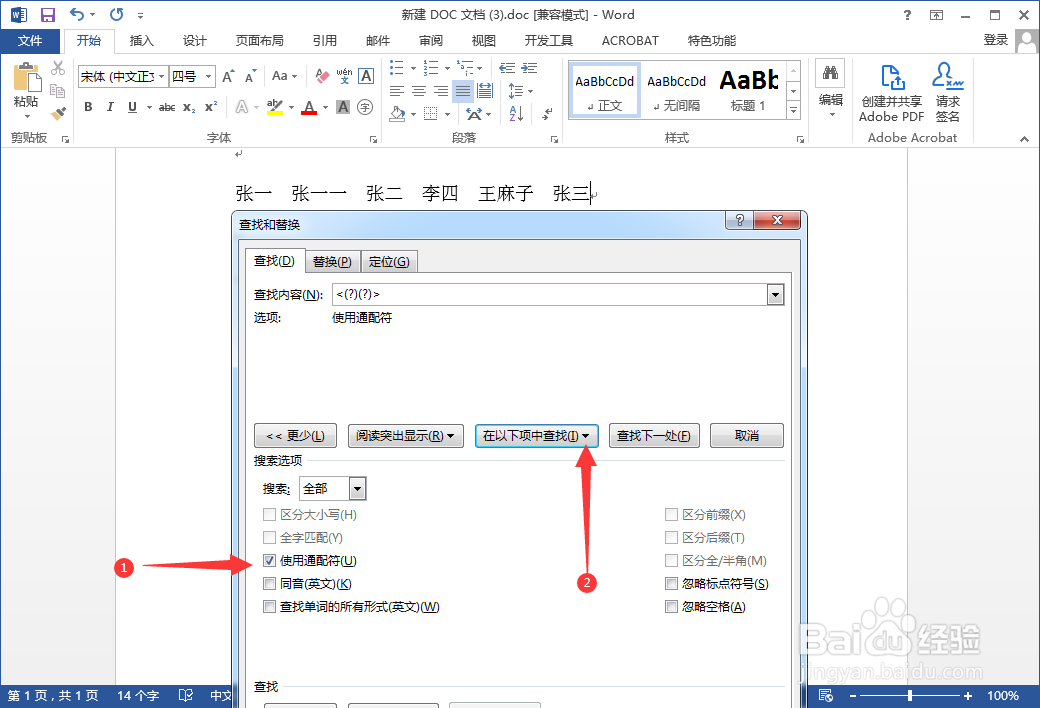1040x708 pixels.
Task: Check the 忽略空格 ignore spaces checkbox
Action: [671, 606]
